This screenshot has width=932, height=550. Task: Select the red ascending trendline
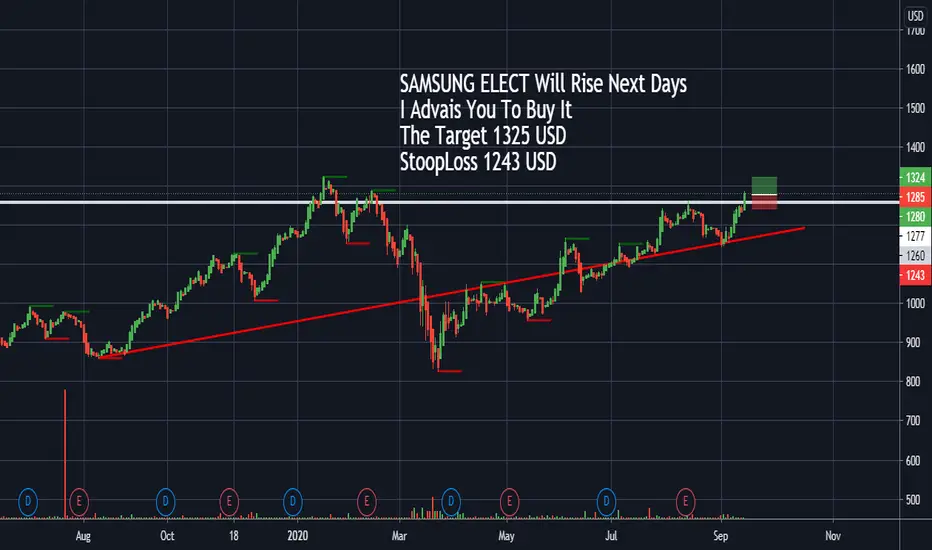coord(452,293)
